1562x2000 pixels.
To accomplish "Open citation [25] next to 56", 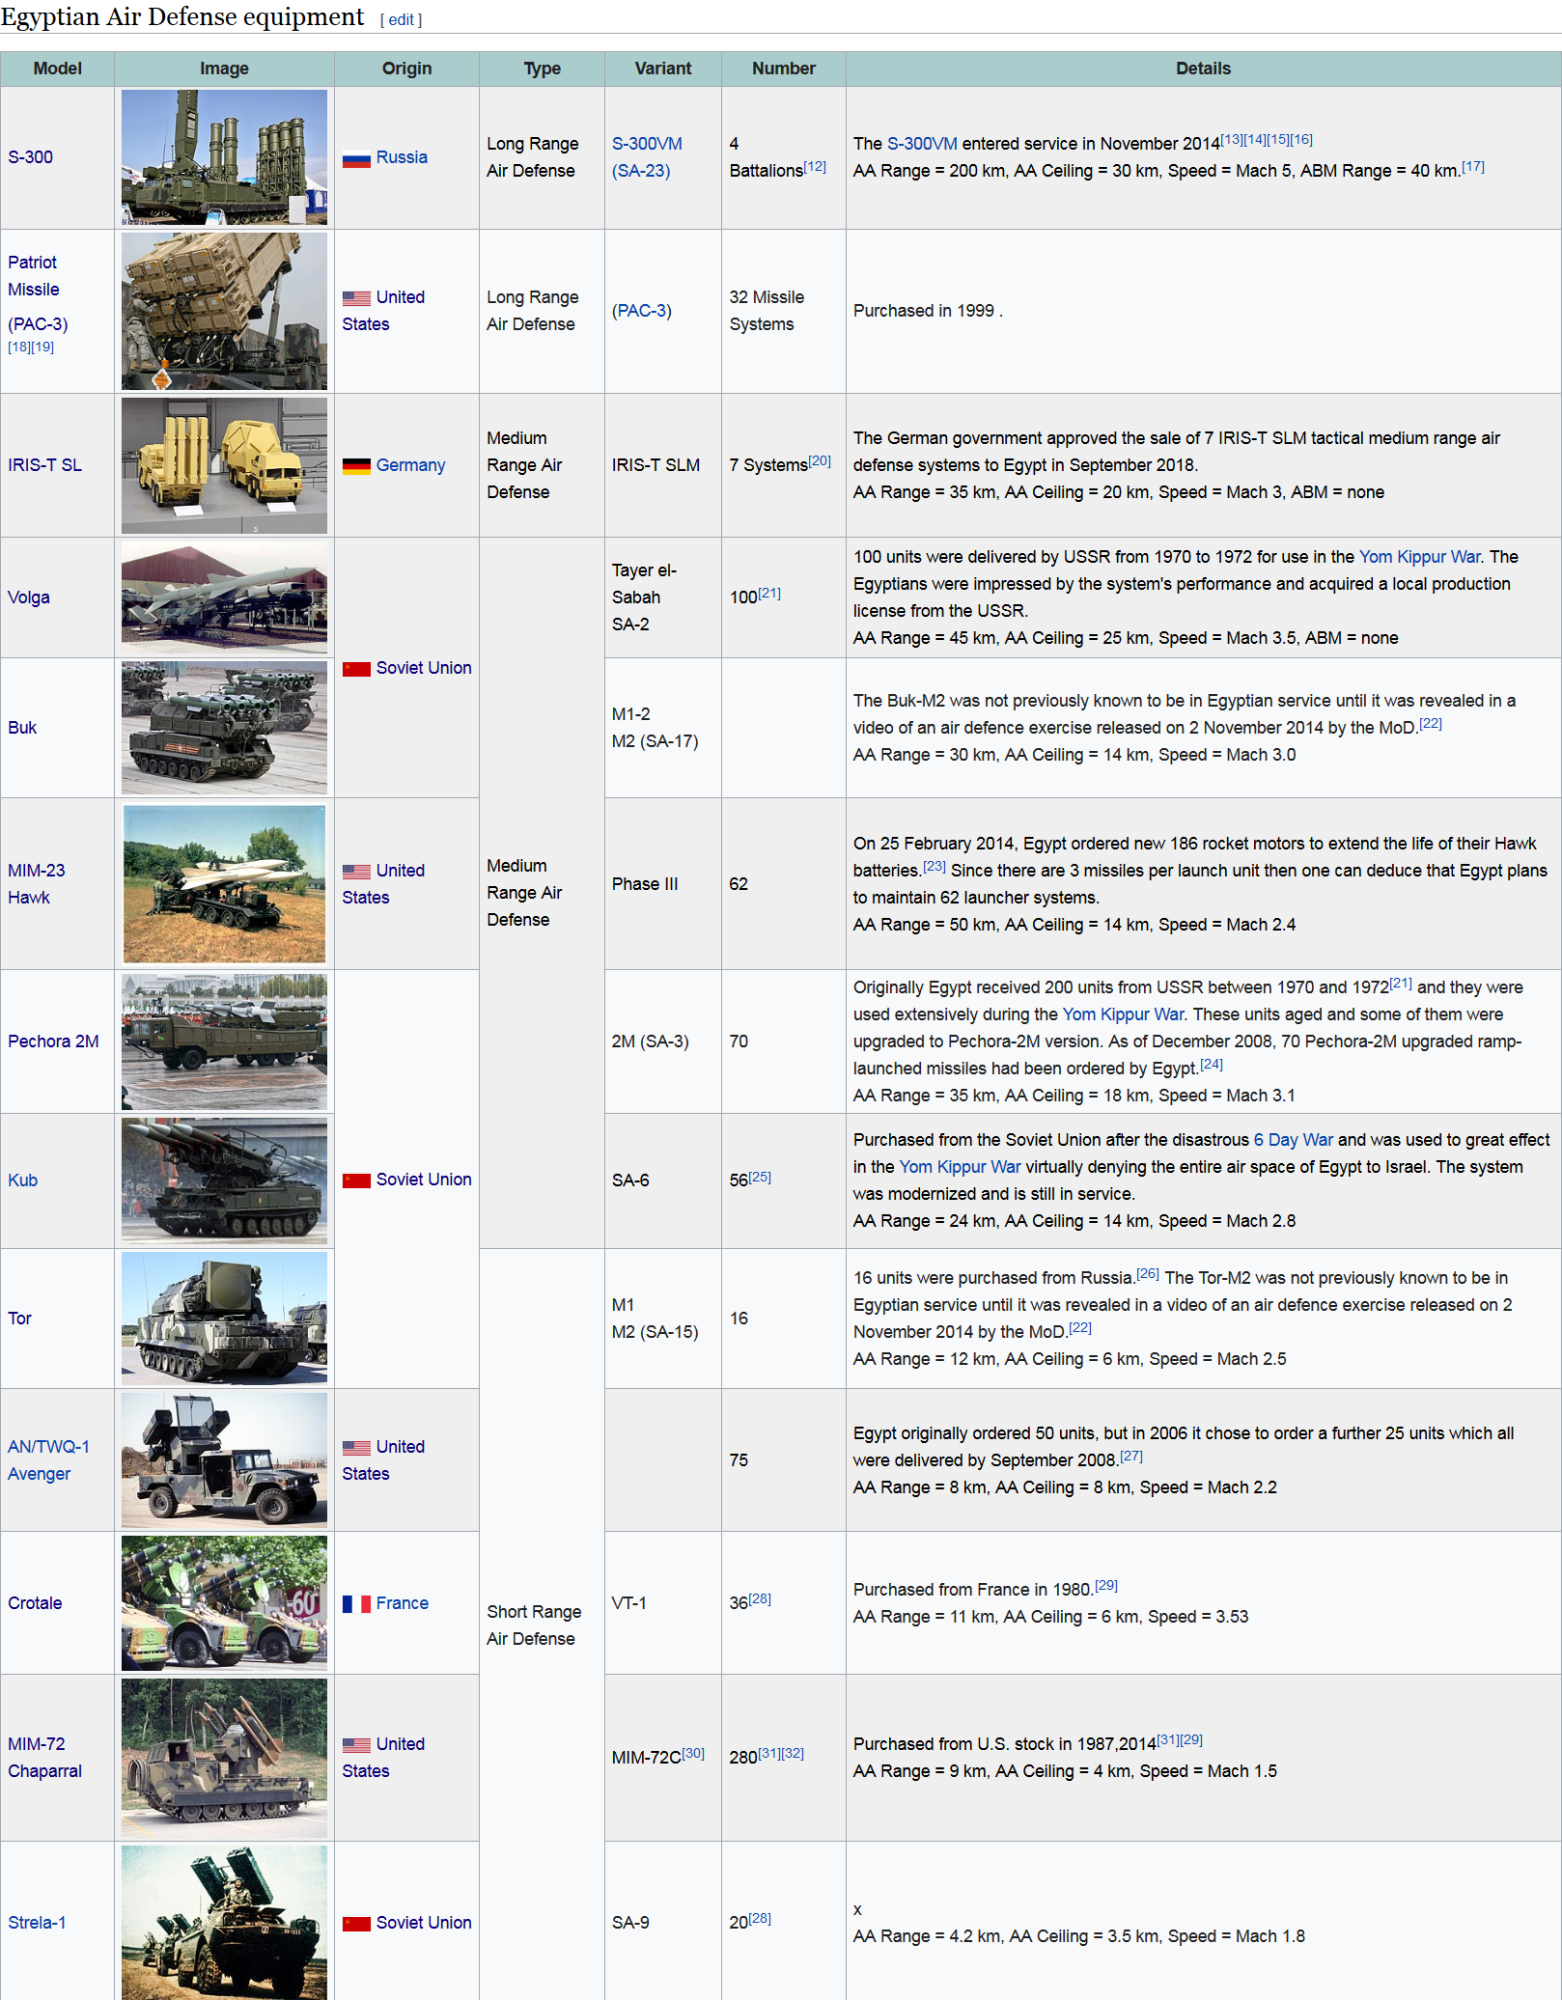I will click(760, 1177).
